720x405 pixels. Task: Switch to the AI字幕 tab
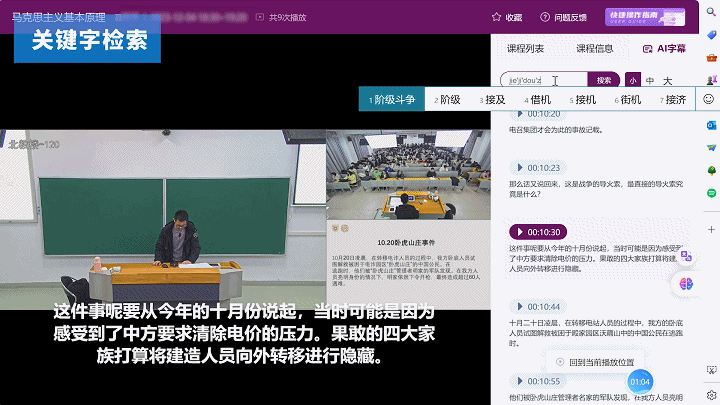coord(664,48)
